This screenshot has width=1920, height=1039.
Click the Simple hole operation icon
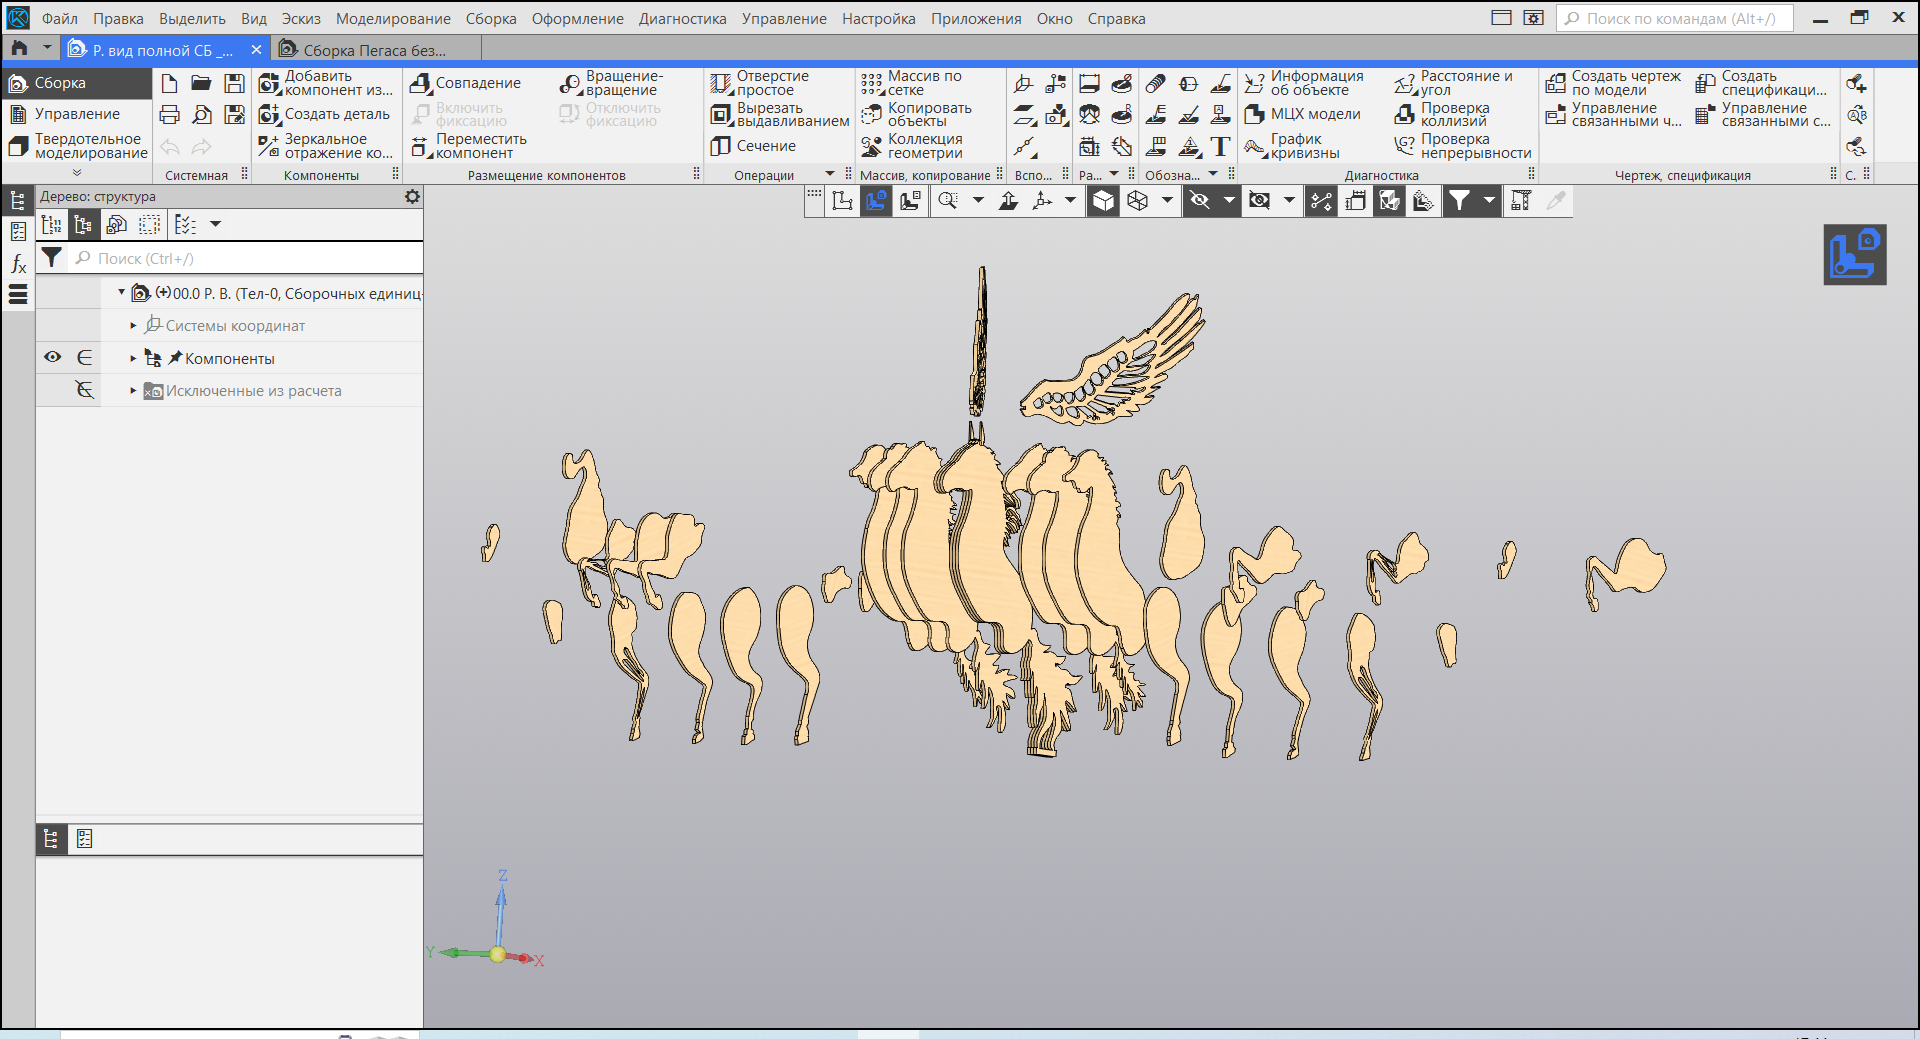(x=721, y=83)
